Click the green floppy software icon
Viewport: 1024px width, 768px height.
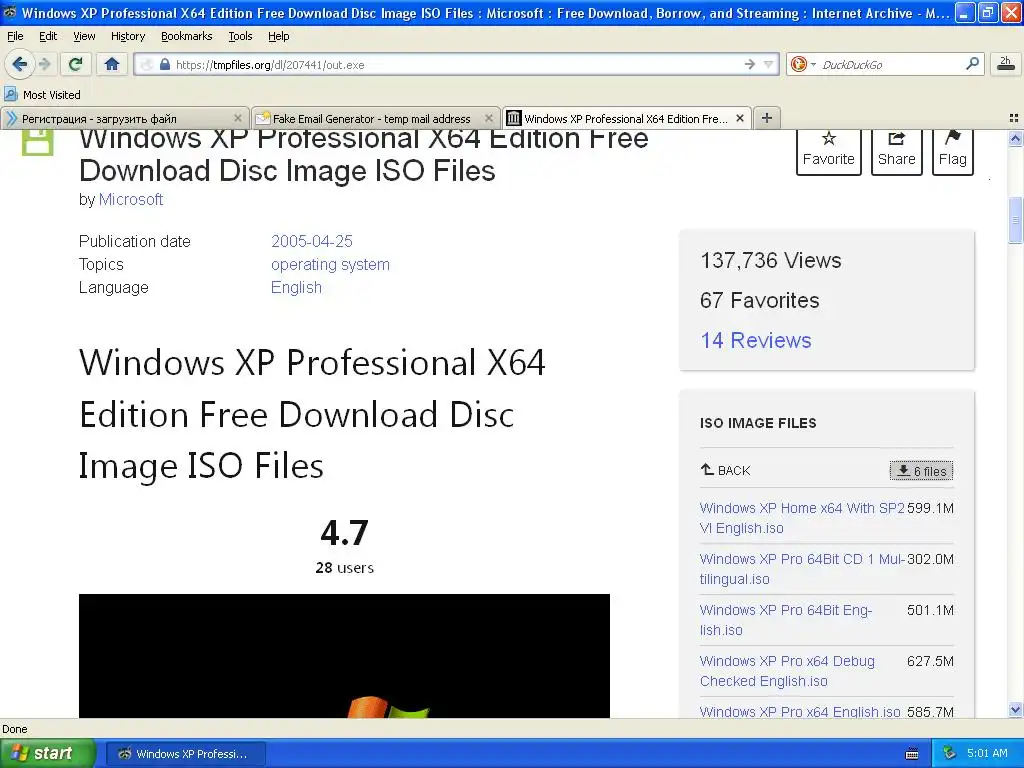click(x=37, y=142)
